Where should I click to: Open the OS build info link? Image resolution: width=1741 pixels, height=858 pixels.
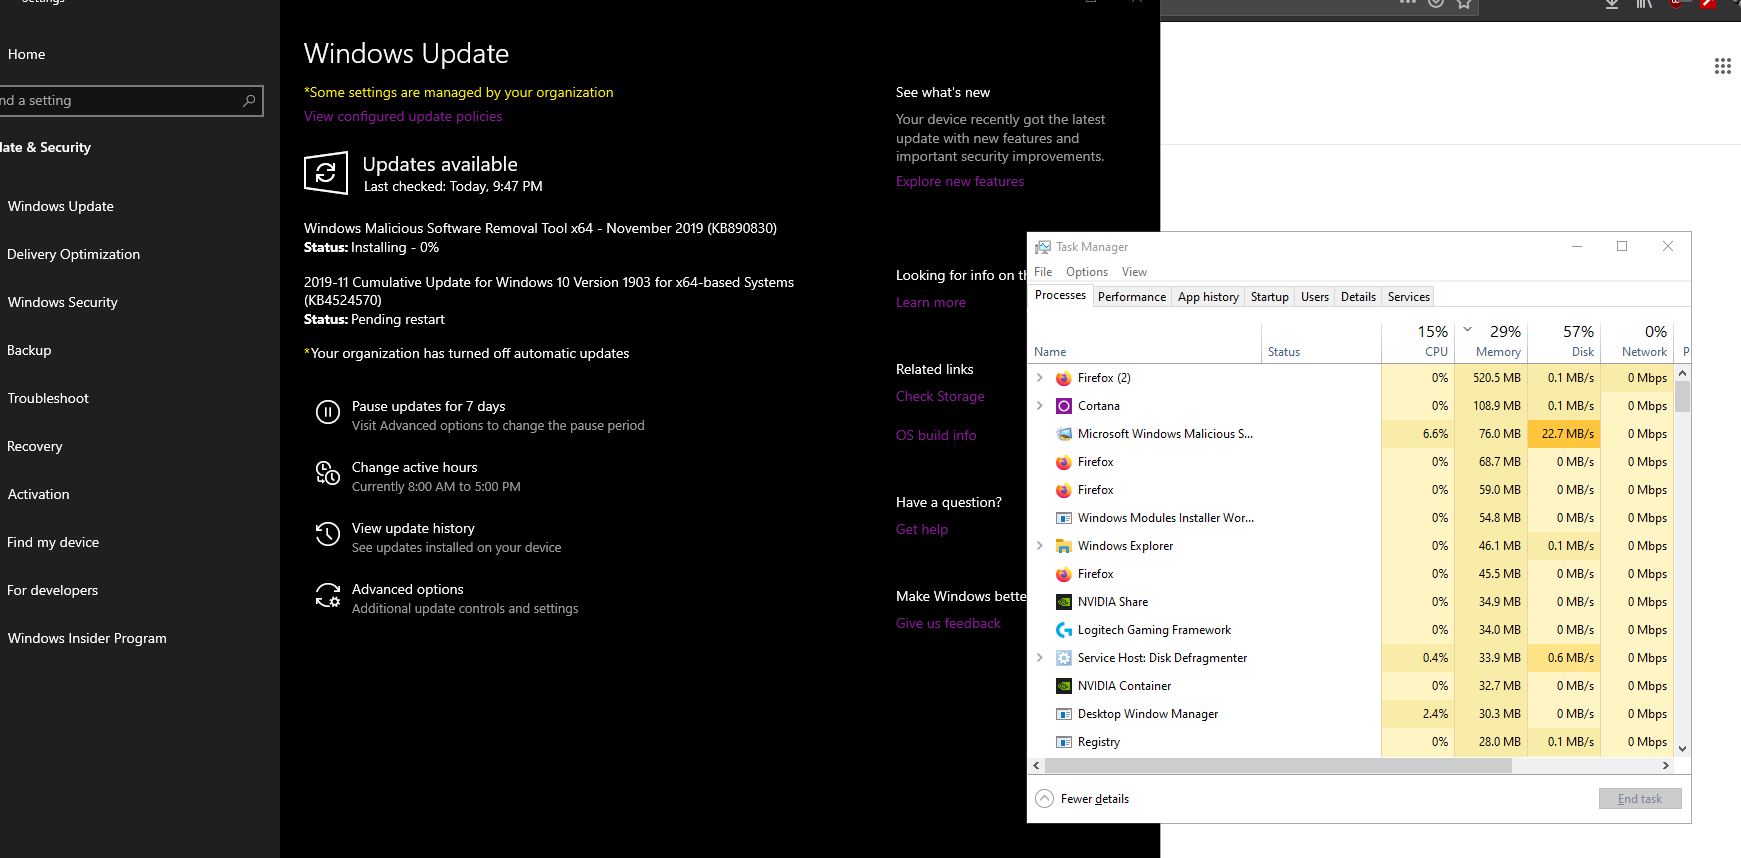tap(936, 436)
